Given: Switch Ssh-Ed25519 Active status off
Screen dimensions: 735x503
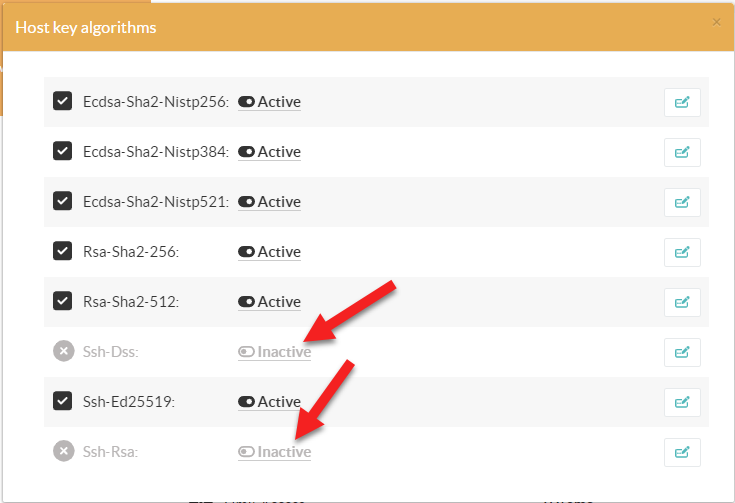Looking at the screenshot, I should point(269,402).
